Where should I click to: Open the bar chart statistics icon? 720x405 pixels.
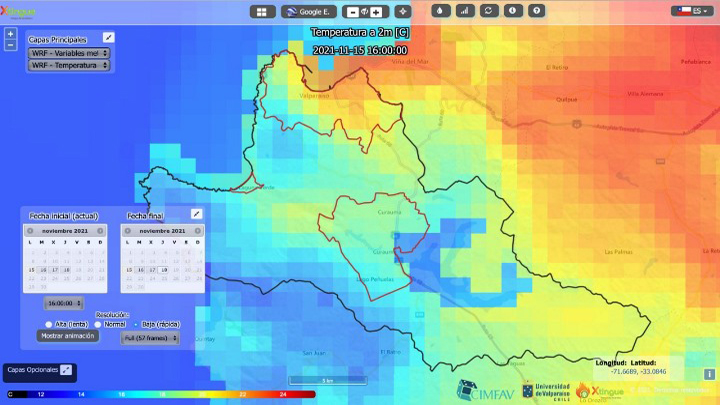pos(465,11)
